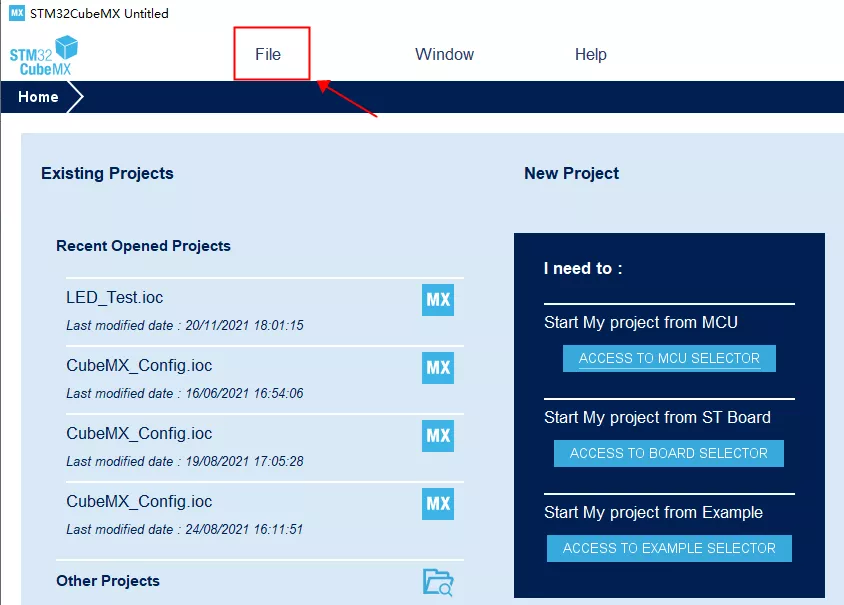Open CubeMX_Config.ioc modified 16/06/2021
Screen dimensions: 844x605
pos(139,365)
